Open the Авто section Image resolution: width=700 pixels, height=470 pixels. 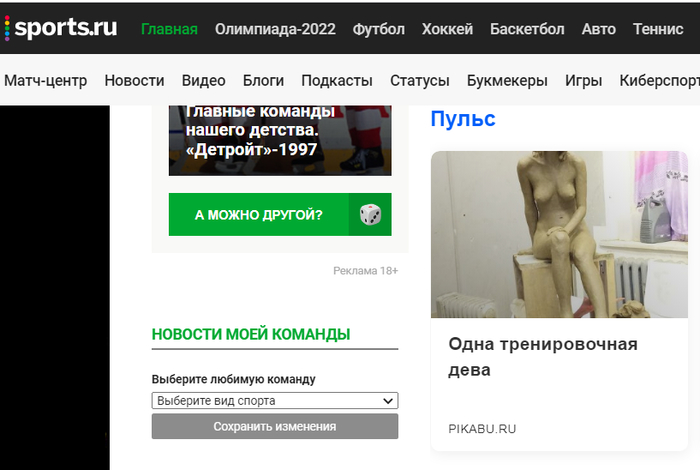(x=599, y=29)
